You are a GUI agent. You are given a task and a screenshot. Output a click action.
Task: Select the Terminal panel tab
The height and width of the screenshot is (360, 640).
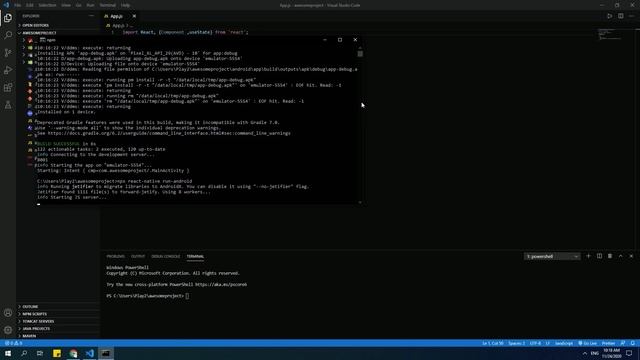click(195, 256)
